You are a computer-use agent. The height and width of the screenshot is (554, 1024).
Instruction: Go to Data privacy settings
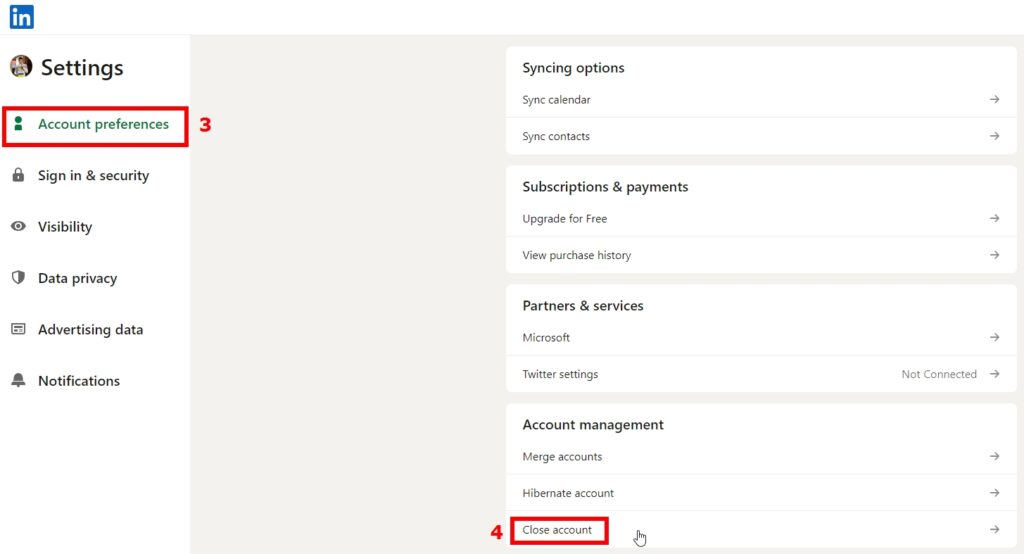[x=78, y=278]
